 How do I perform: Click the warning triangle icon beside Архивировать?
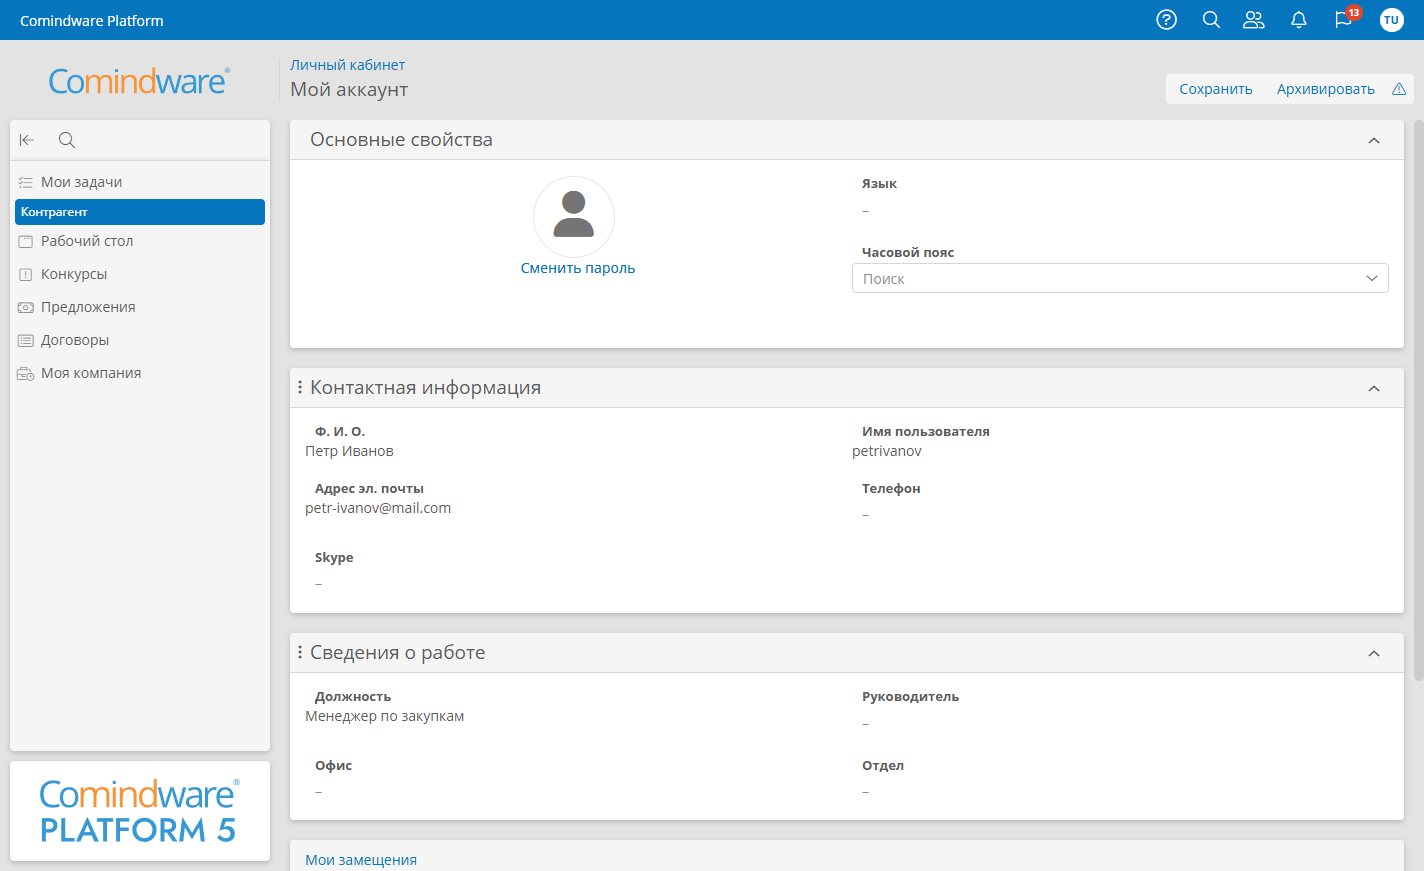click(1399, 89)
